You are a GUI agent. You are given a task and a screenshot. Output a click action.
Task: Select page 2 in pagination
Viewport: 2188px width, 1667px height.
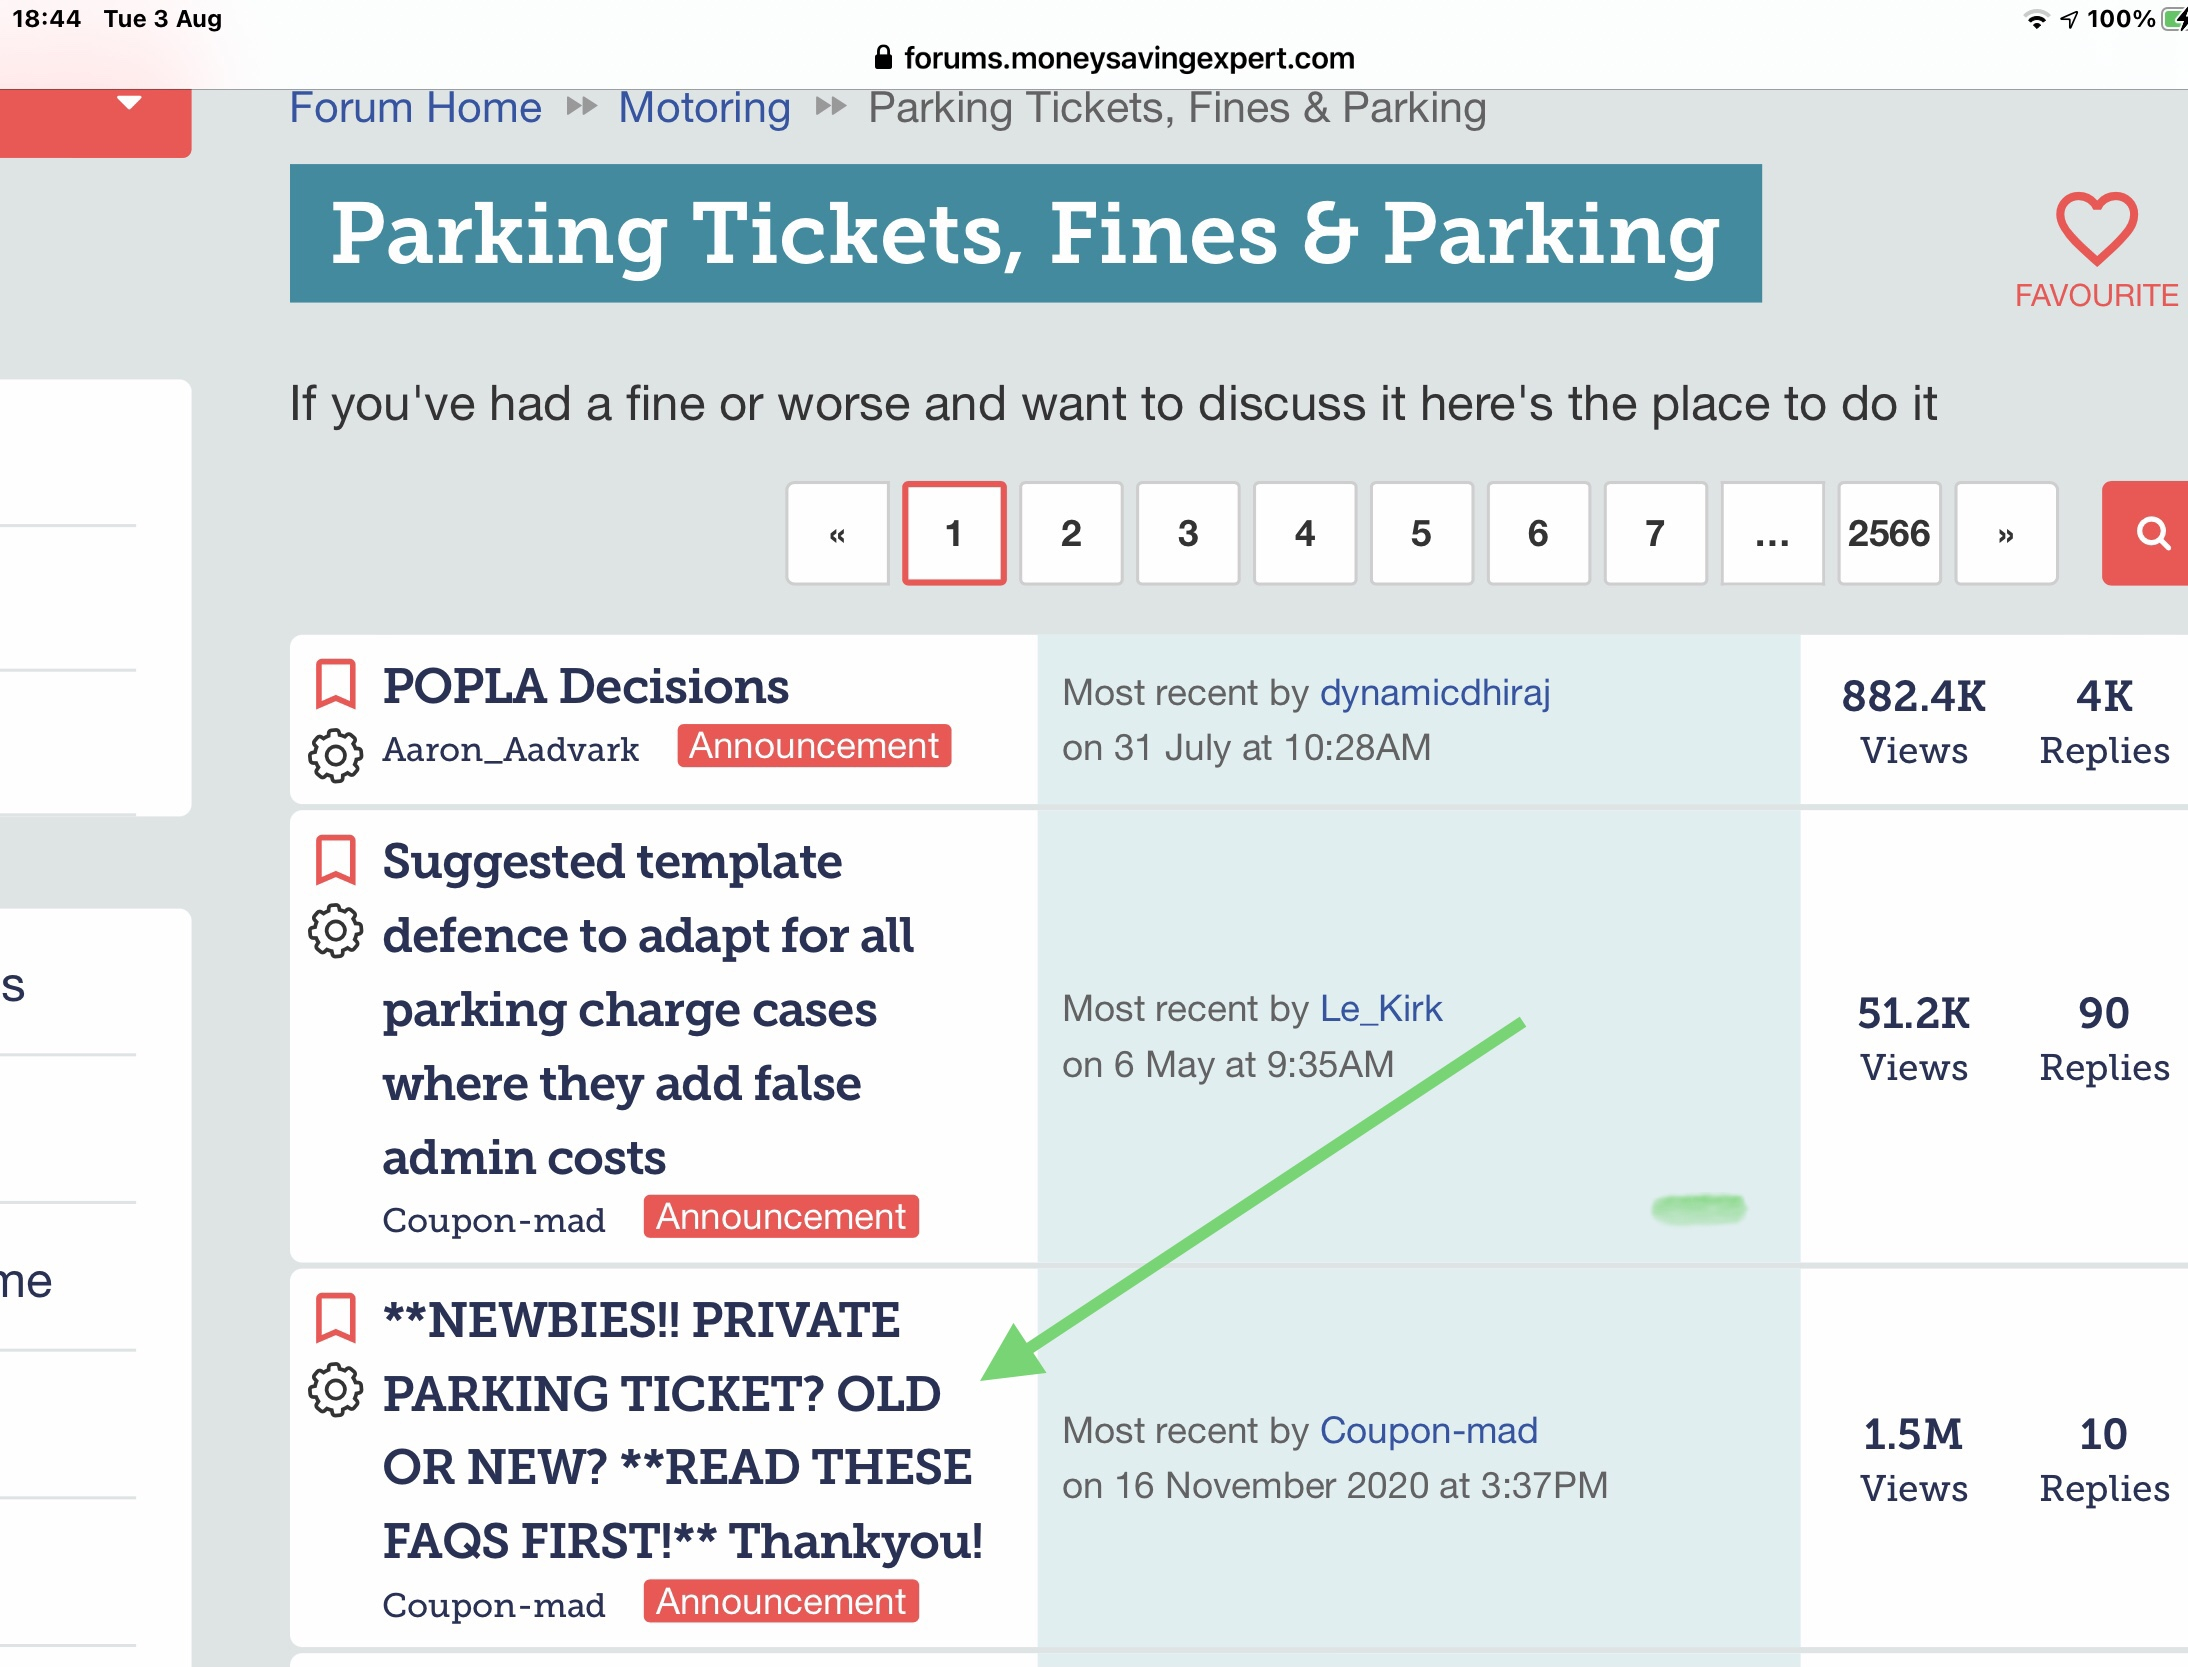(1070, 533)
